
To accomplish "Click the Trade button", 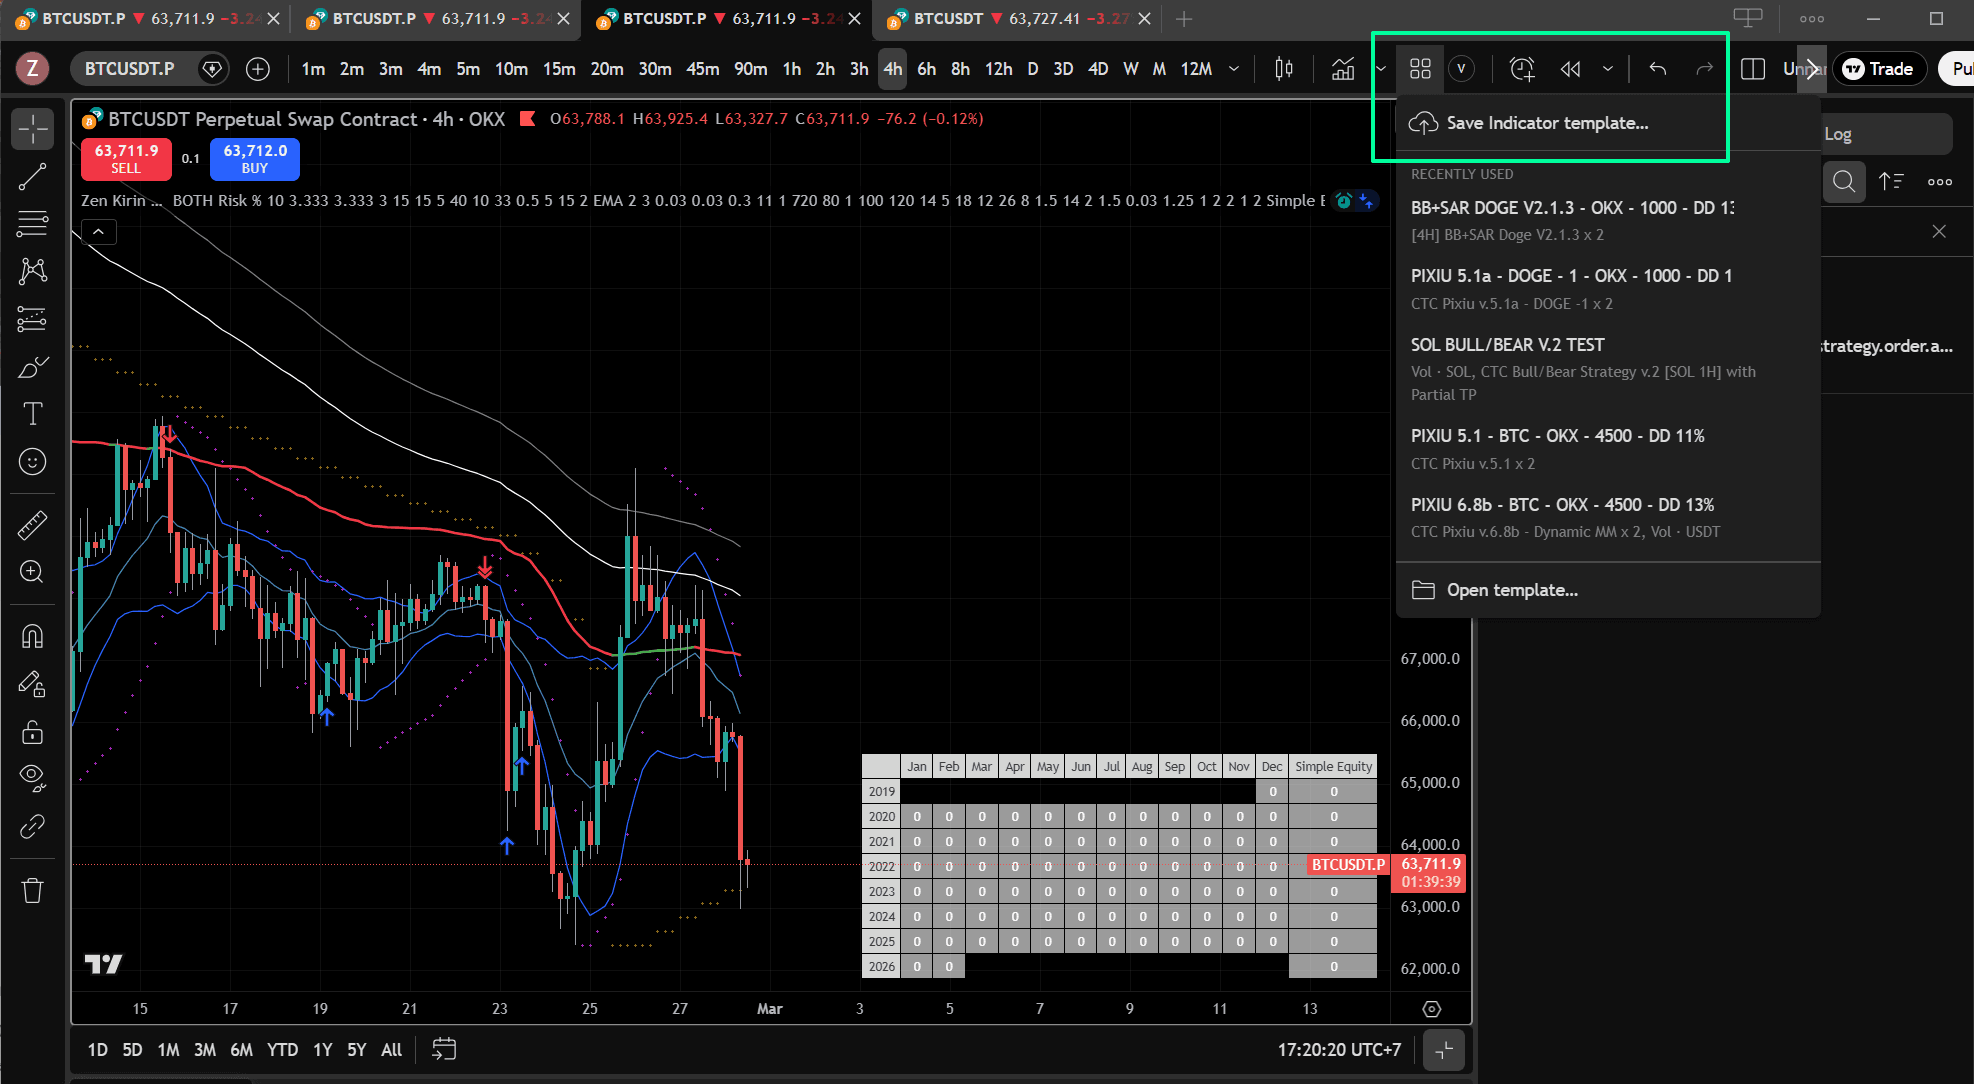I will click(x=1878, y=69).
